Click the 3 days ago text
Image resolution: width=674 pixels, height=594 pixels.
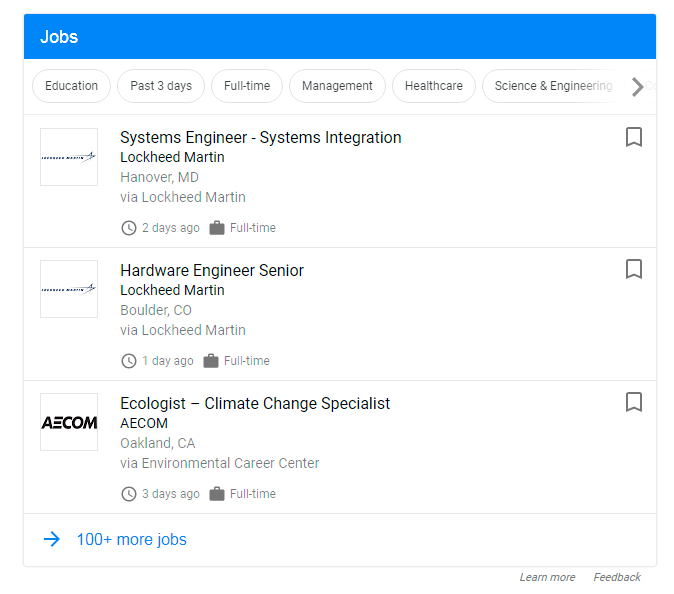[x=171, y=494]
